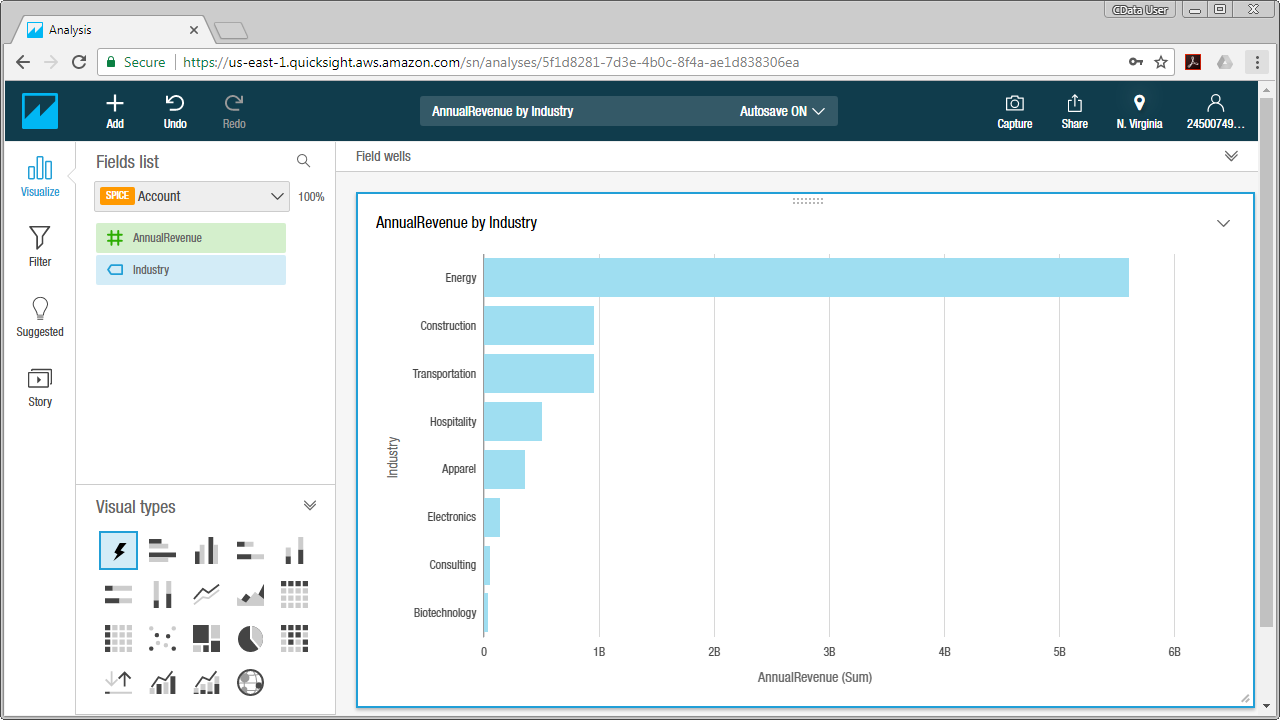Toggle the Autosave ON setting
Screen dimensions: 1280x720
point(782,111)
